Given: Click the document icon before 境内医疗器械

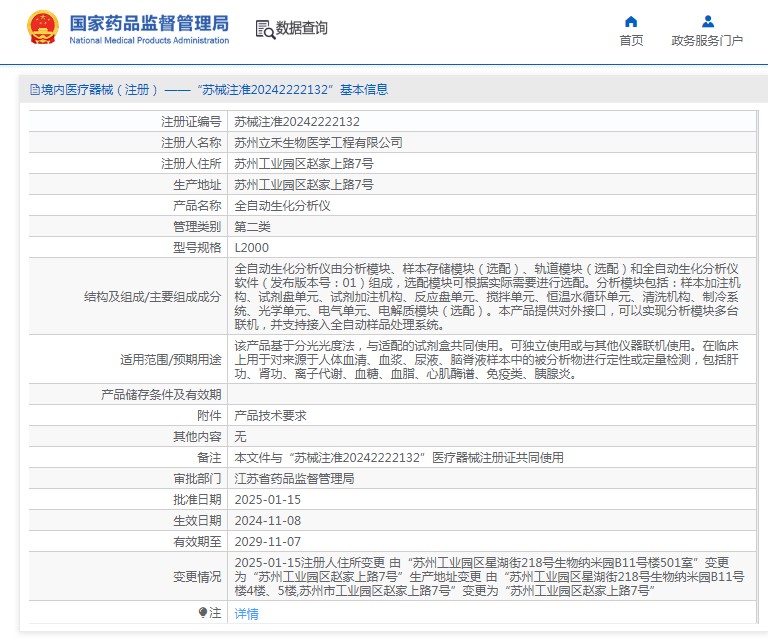Looking at the screenshot, I should tap(34, 90).
